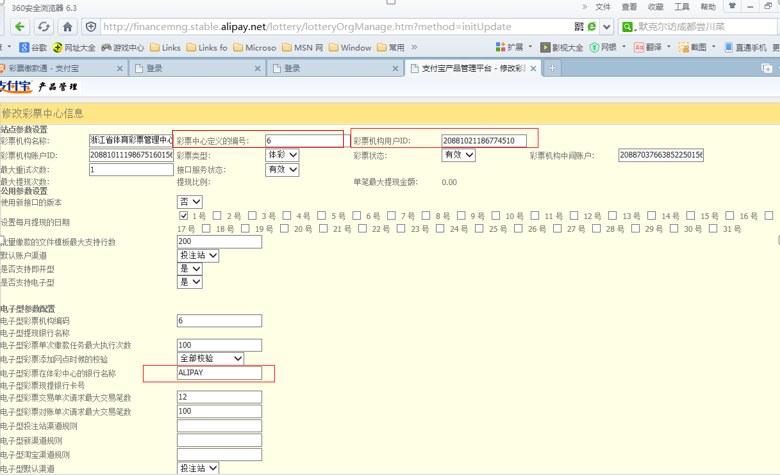Open the 收藏 menu

656,7
